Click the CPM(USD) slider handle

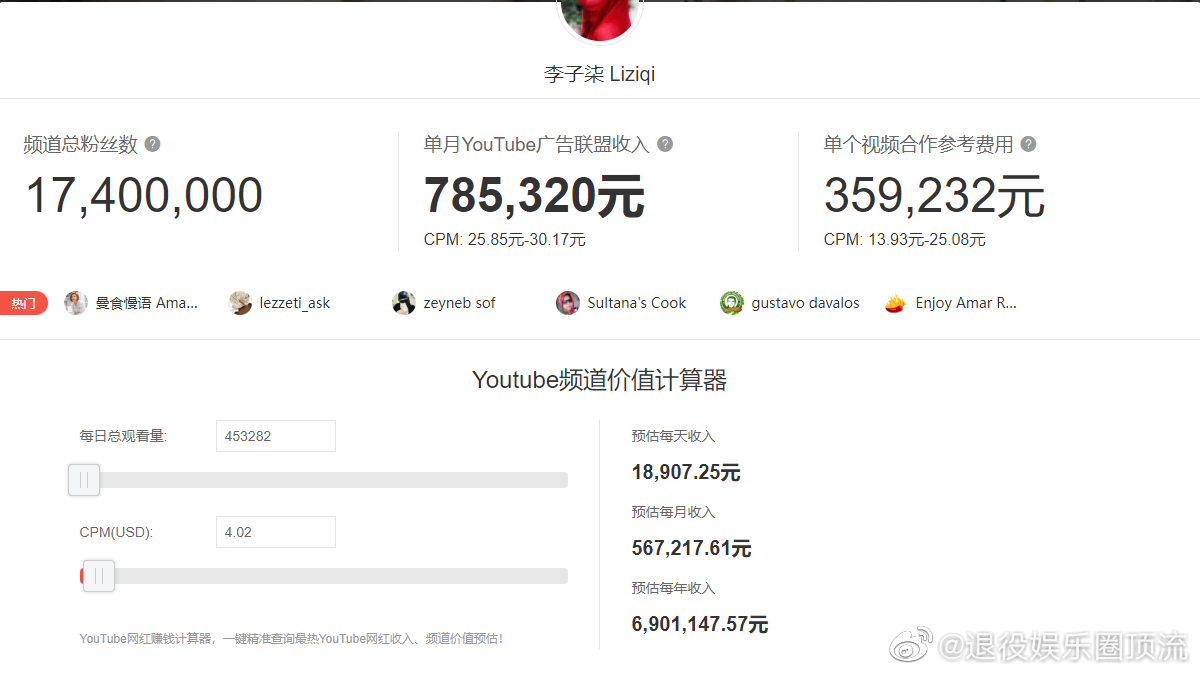(98, 576)
